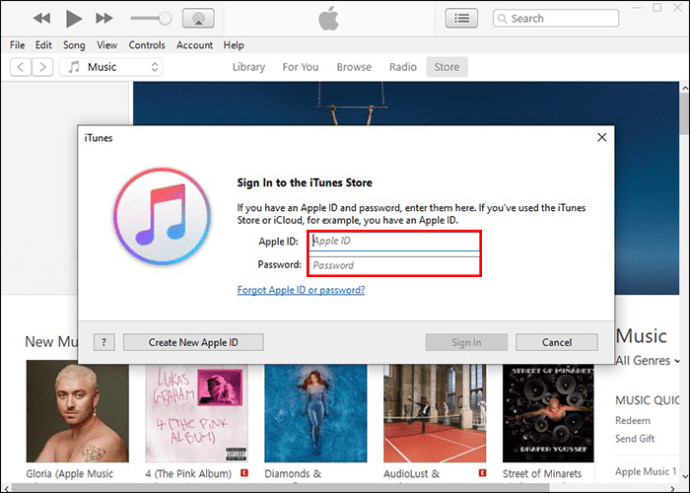Screen dimensions: 690x493
Task: Click the Street of Minarets title text
Action: tap(542, 474)
